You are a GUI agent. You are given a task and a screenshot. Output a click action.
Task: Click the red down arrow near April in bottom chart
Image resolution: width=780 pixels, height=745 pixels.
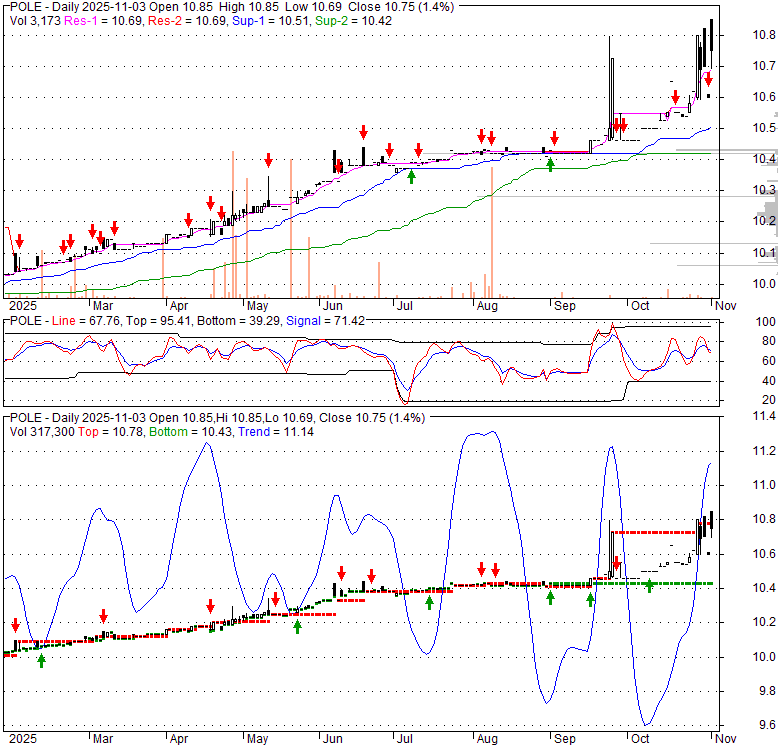tap(210, 606)
